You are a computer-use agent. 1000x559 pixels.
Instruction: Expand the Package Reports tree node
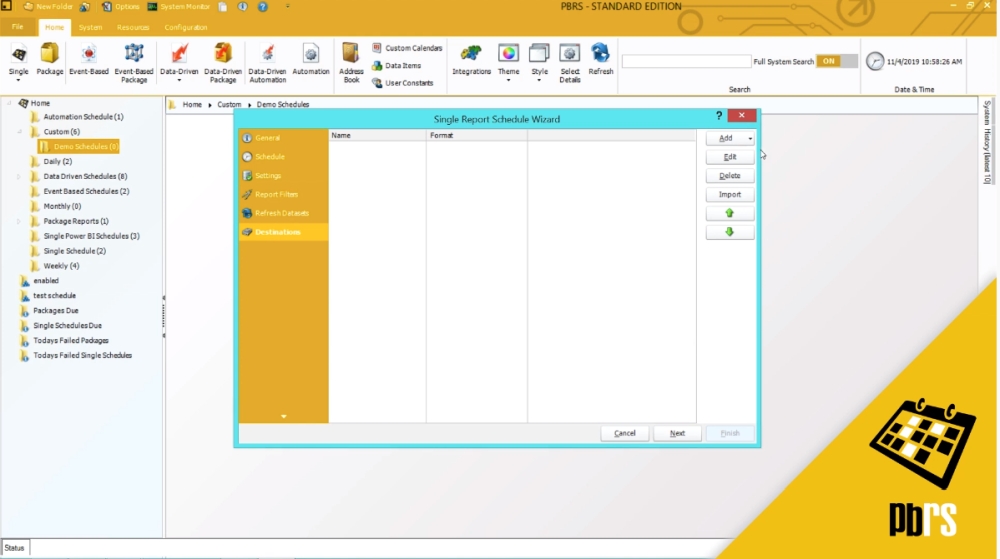[19, 221]
